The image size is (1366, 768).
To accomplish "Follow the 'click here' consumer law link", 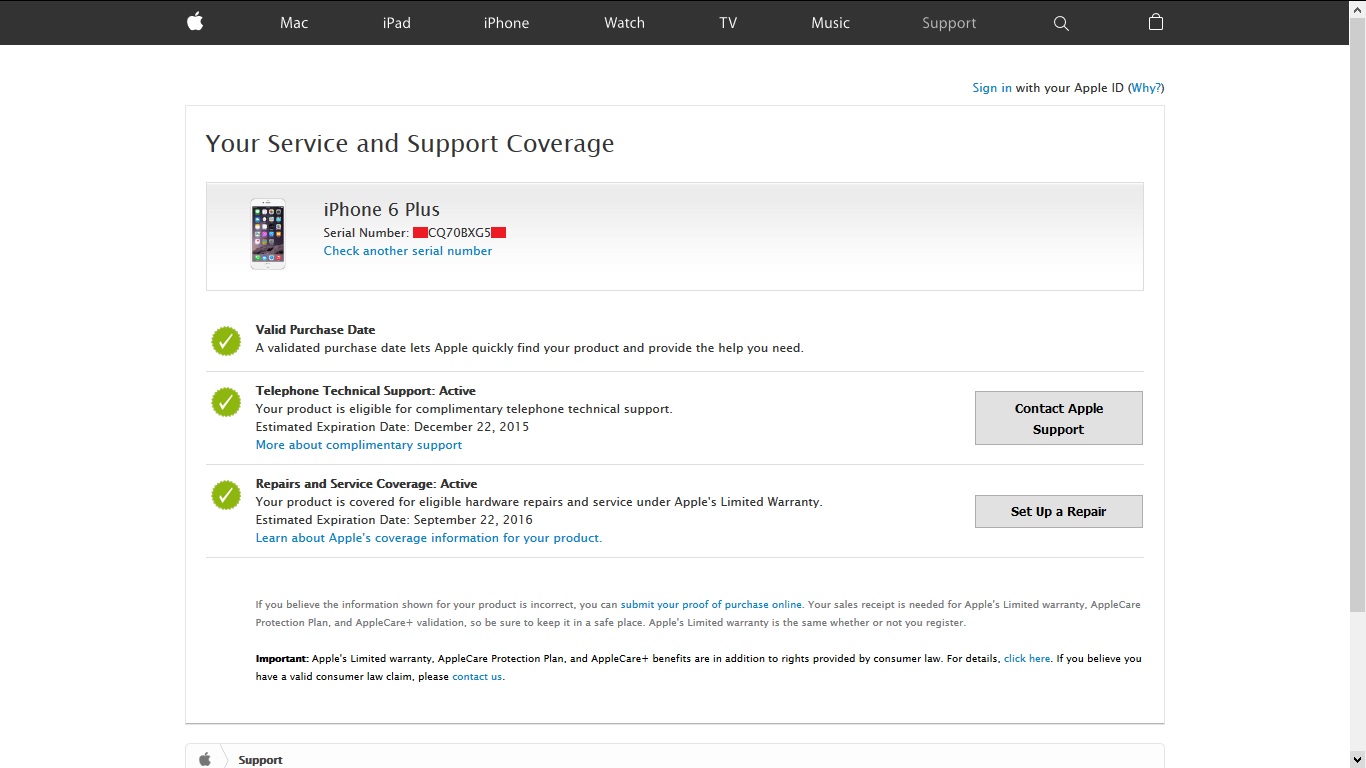I will coord(1027,659).
